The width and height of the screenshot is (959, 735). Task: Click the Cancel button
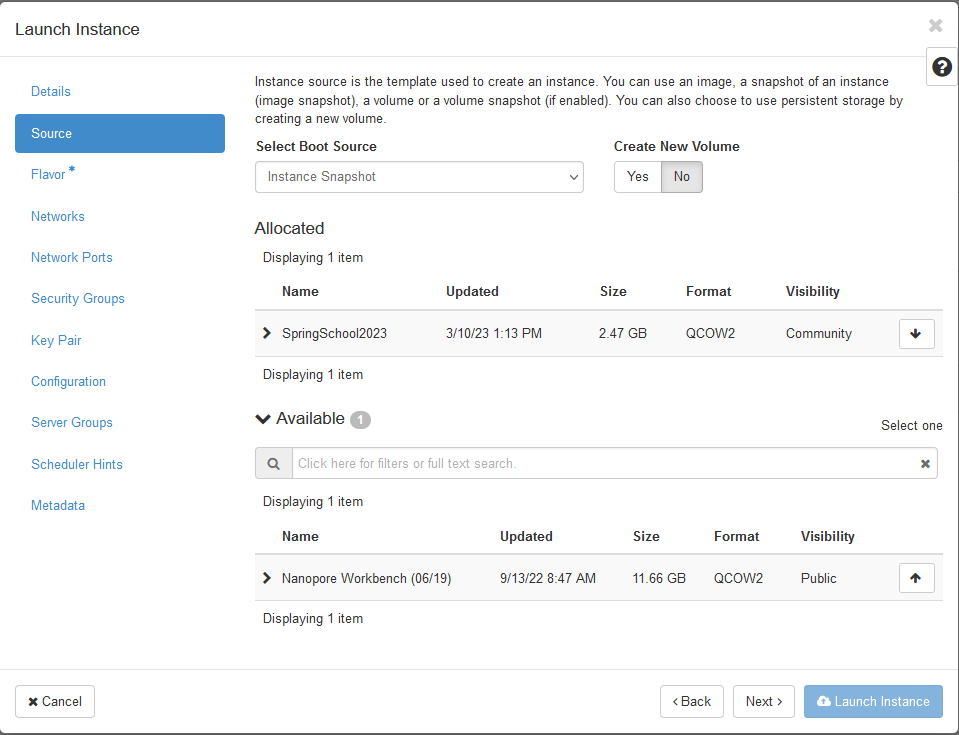55,702
